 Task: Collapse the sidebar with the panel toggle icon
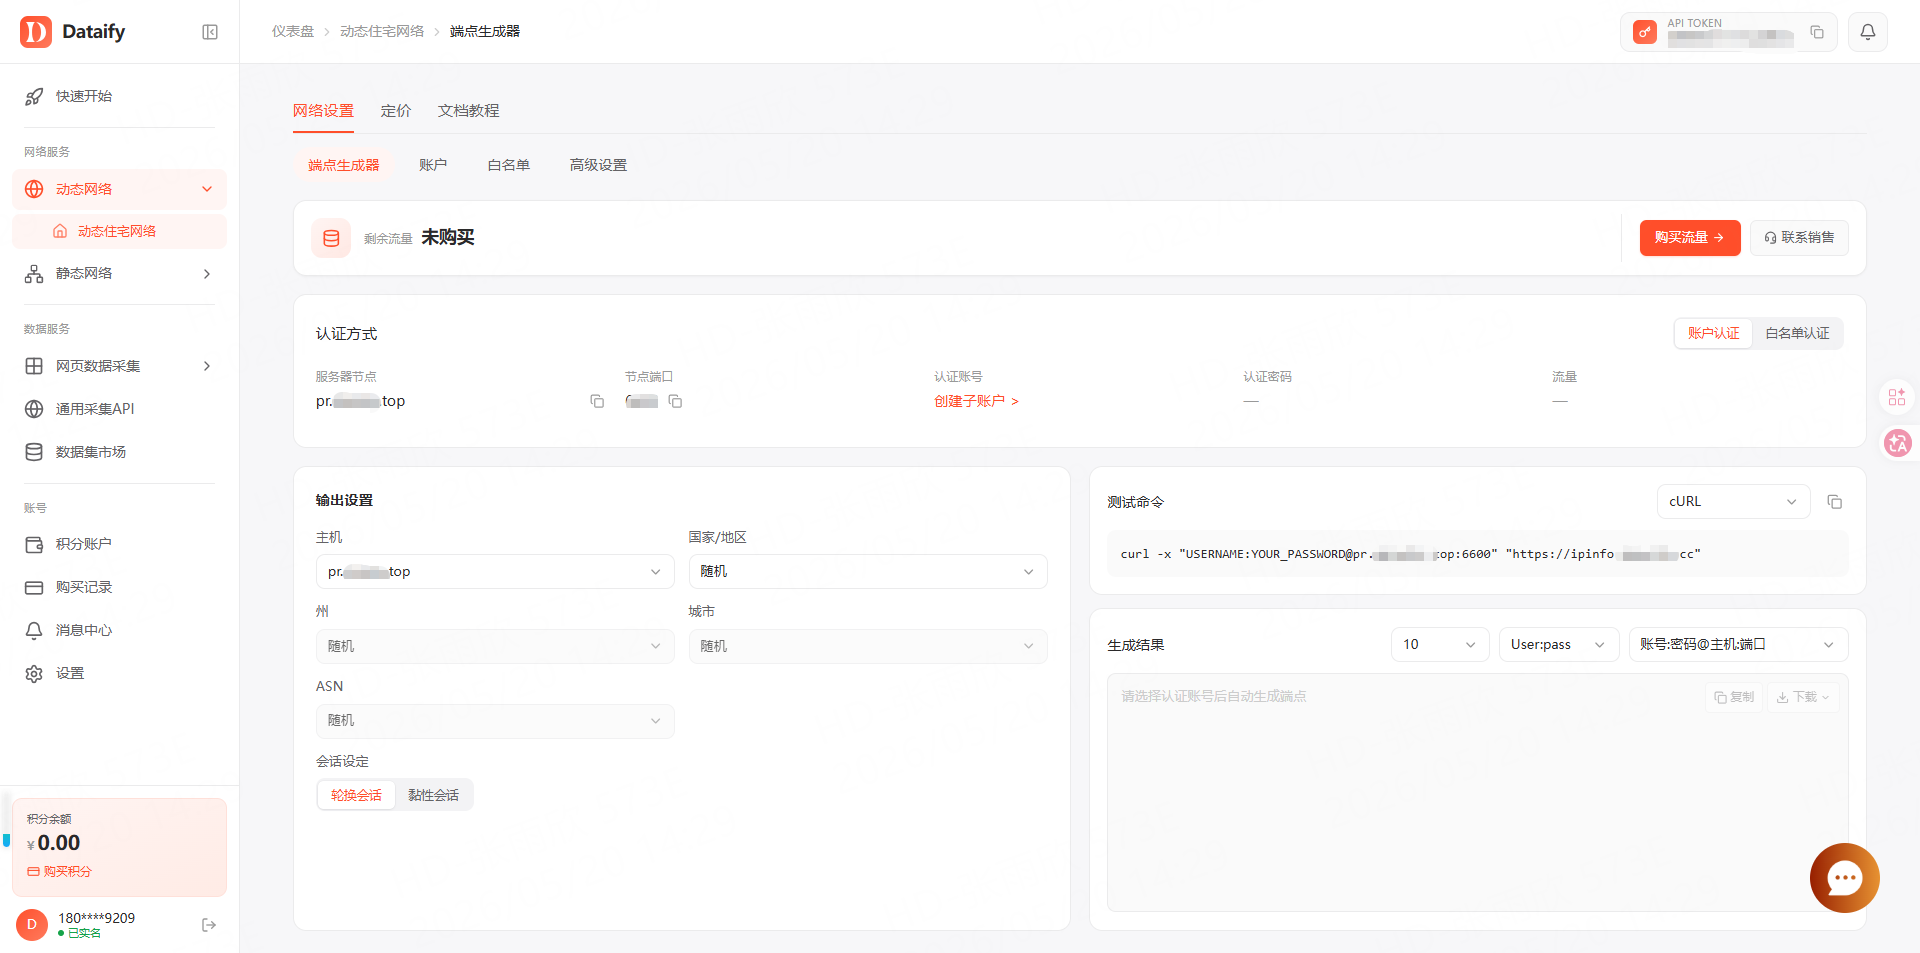(210, 32)
